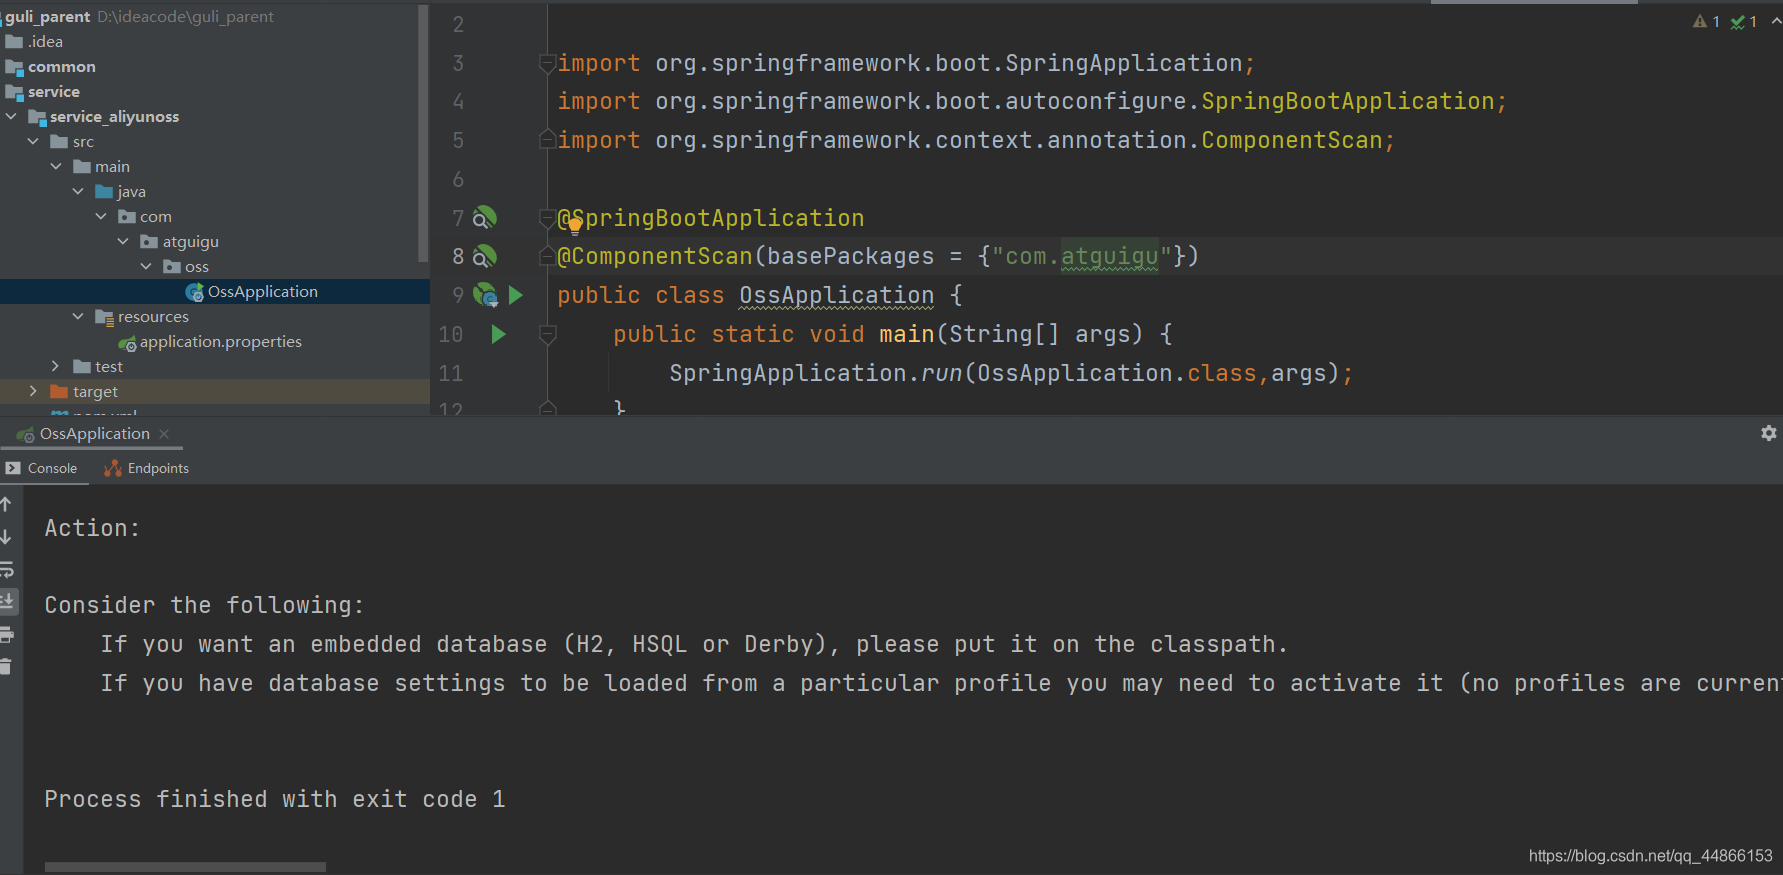
Task: Switch to the Endpoints tab
Action: tap(146, 468)
